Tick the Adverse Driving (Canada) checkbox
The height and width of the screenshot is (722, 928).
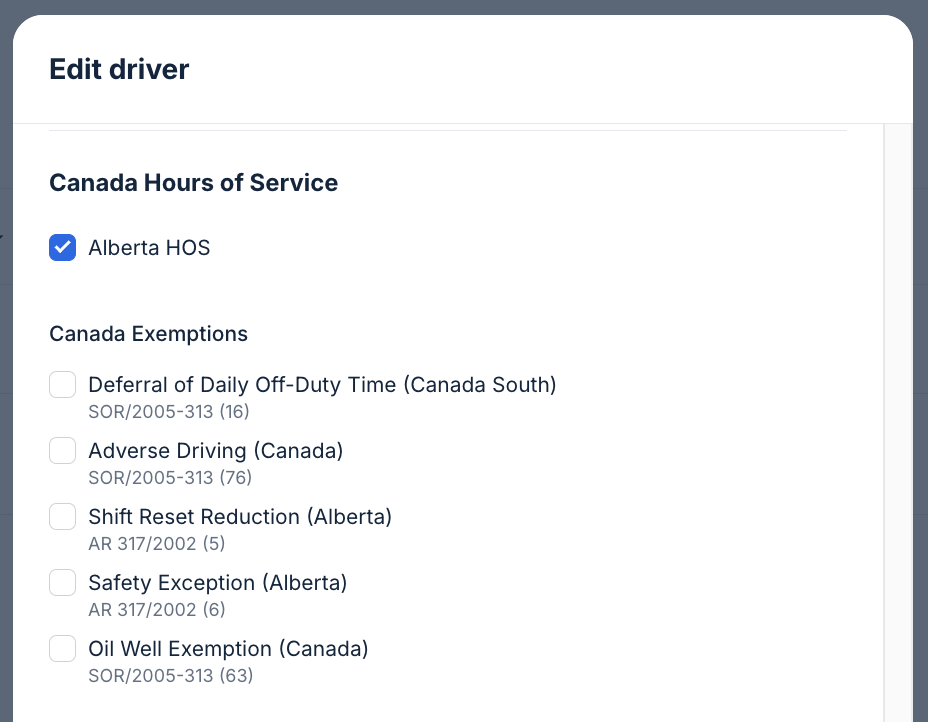pyautogui.click(x=63, y=450)
